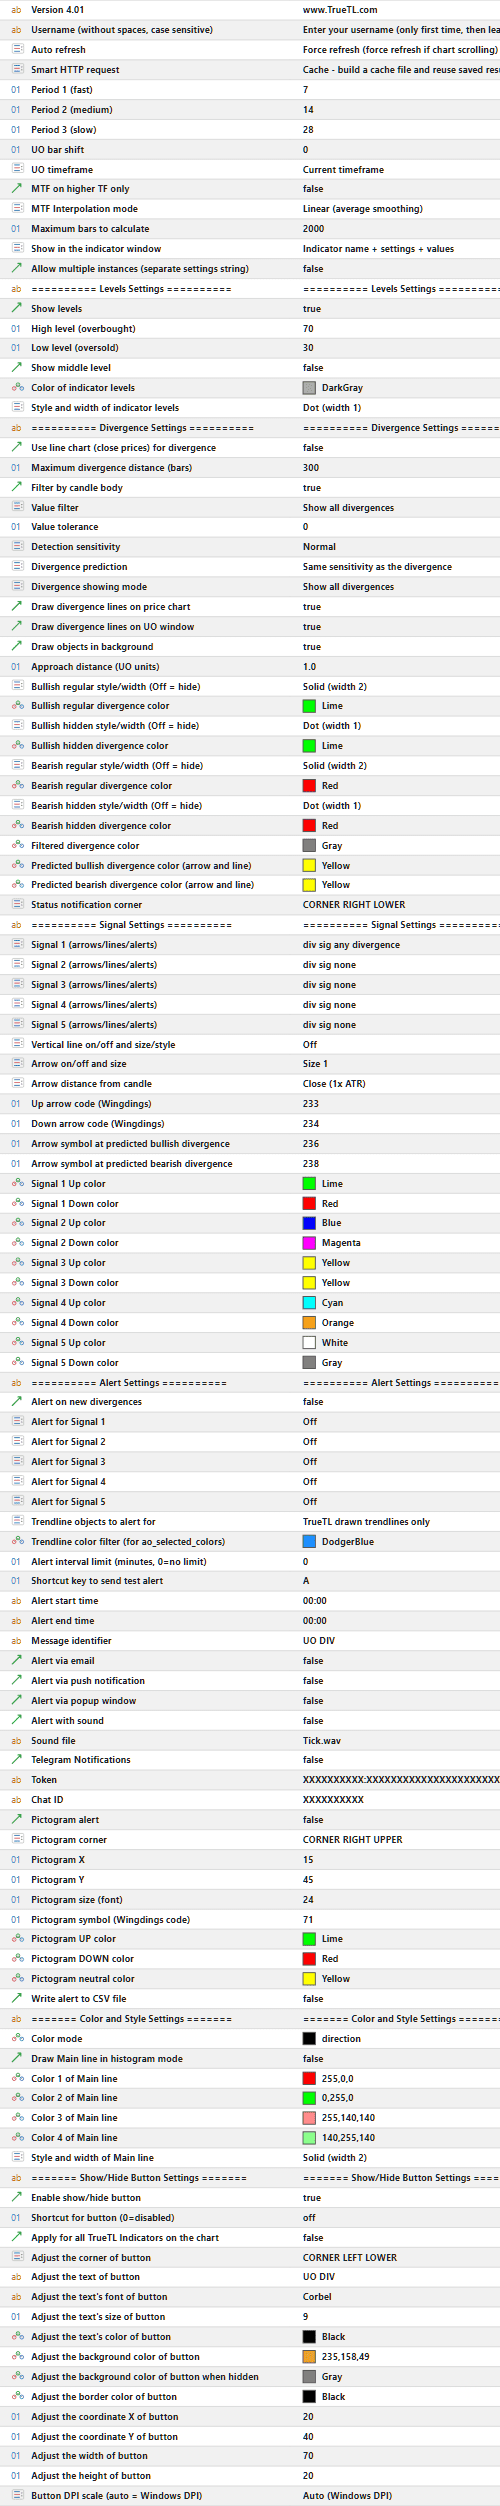Select the 'false' value of Pictogram alert
Screen dimensions: 500x2506
pos(313,1820)
